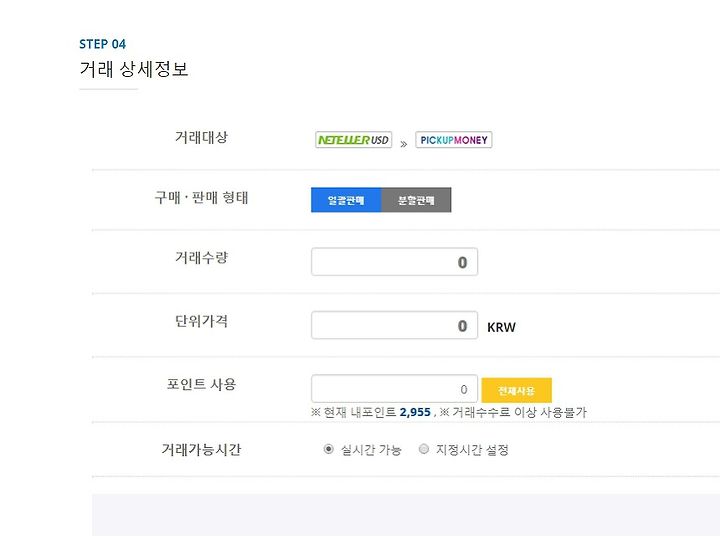Select the blue 일괄판매 option
Viewport: 720px width, 545px height.
(x=346, y=200)
